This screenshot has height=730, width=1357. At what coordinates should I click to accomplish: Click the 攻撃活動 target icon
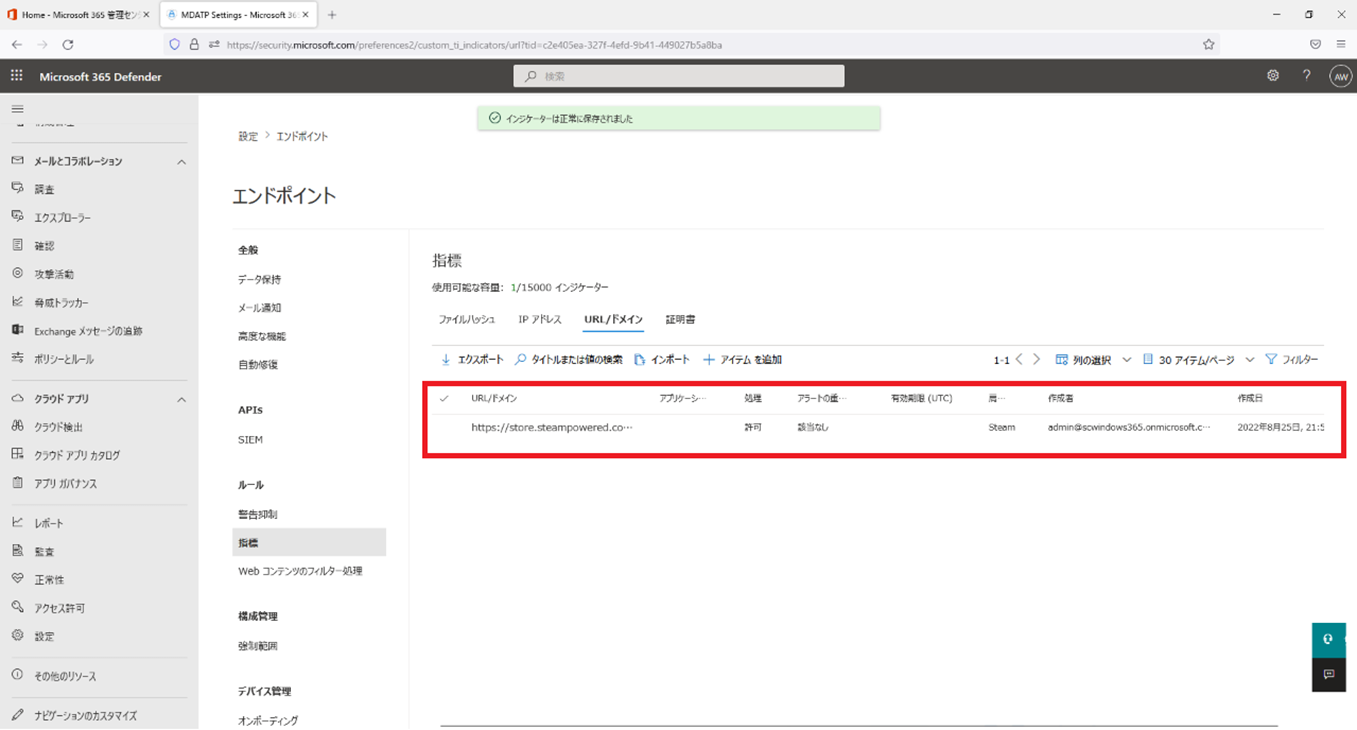click(x=17, y=273)
